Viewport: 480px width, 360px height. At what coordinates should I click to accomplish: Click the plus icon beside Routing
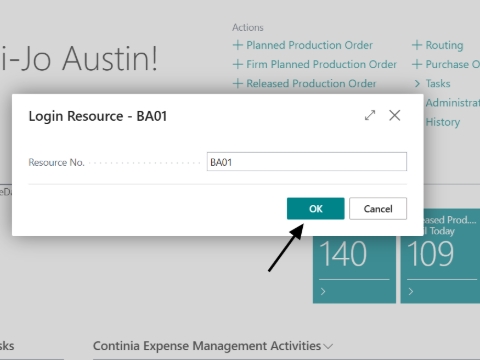[417, 45]
